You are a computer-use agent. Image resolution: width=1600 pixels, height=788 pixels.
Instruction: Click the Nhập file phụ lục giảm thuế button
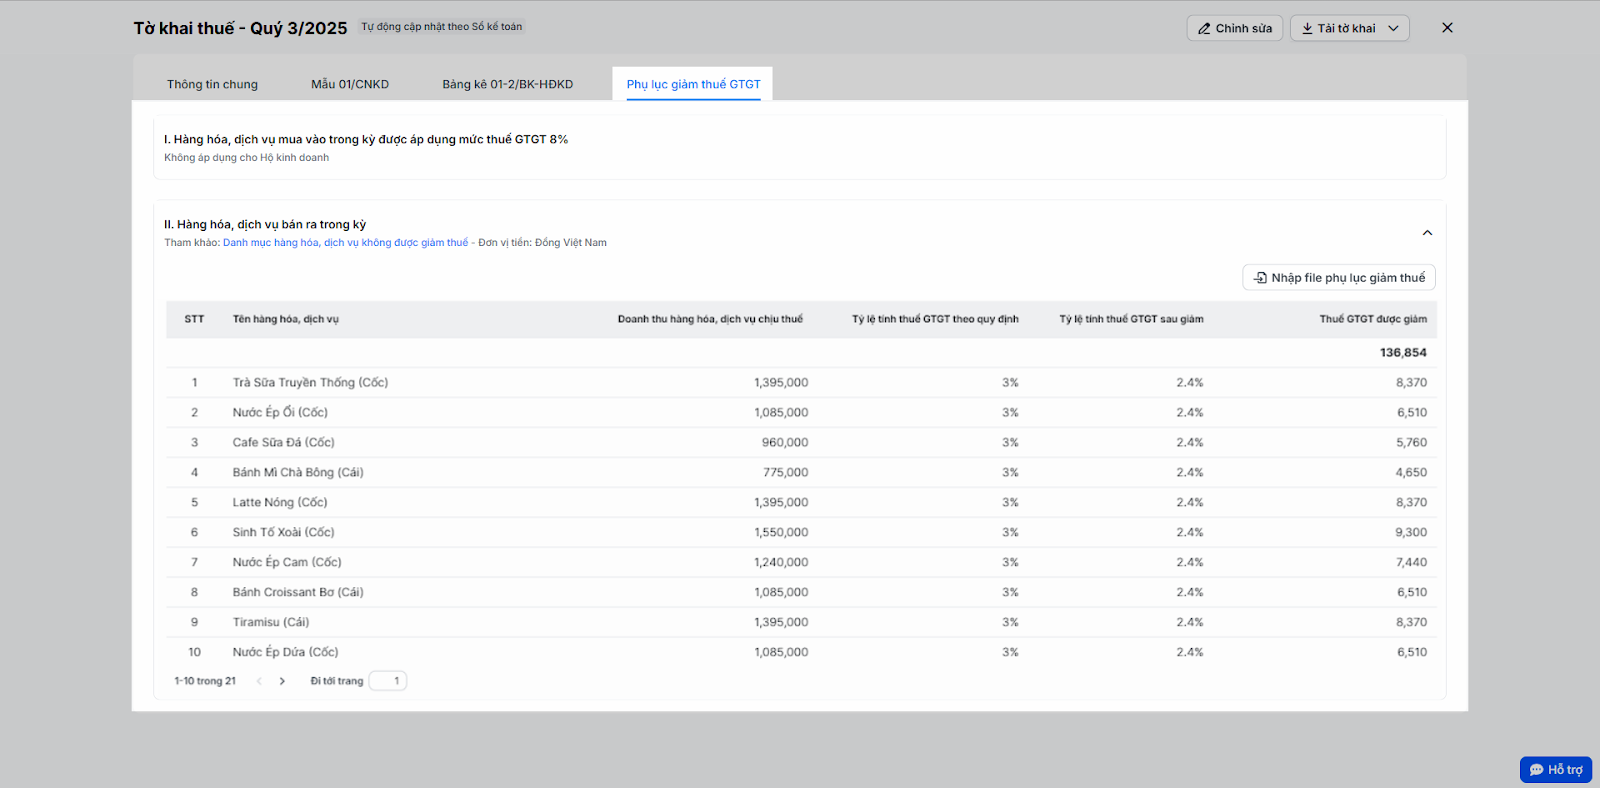pos(1339,278)
